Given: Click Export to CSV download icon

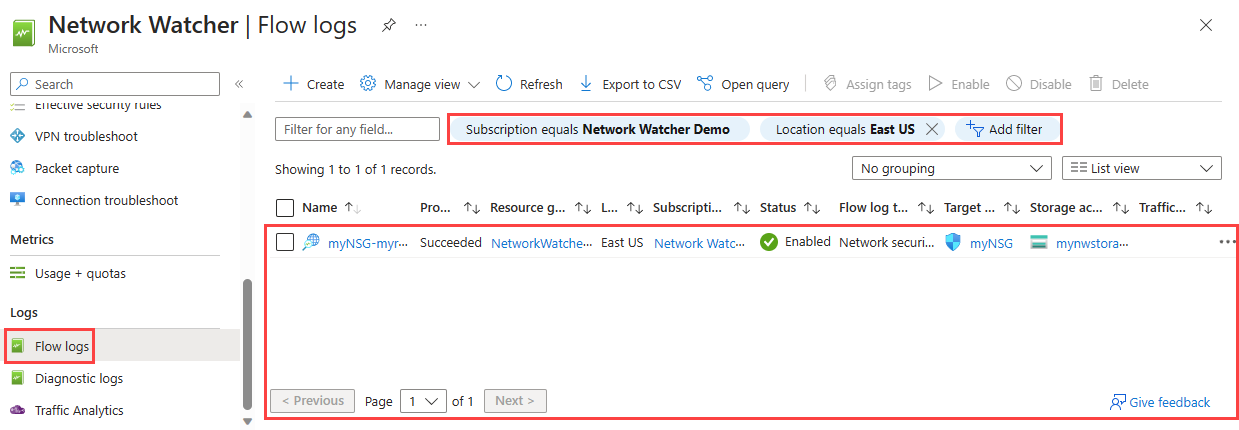Looking at the screenshot, I should (587, 84).
